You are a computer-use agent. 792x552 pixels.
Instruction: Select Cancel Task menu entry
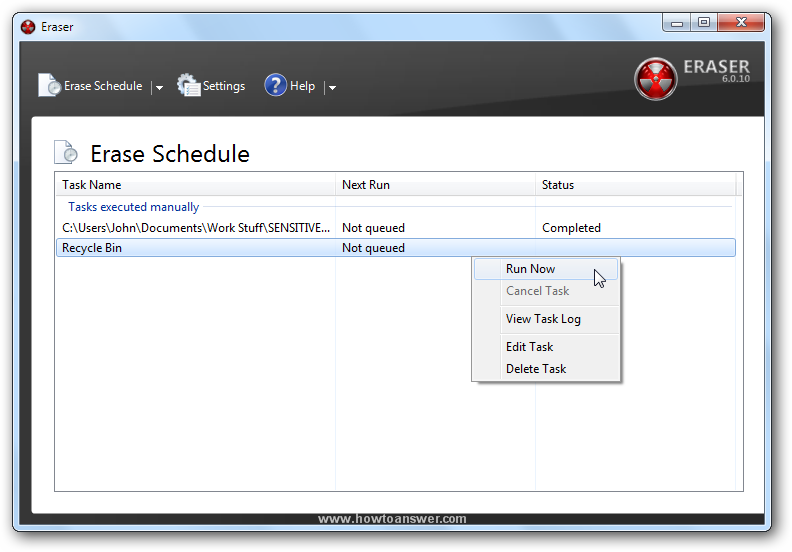pyautogui.click(x=546, y=291)
